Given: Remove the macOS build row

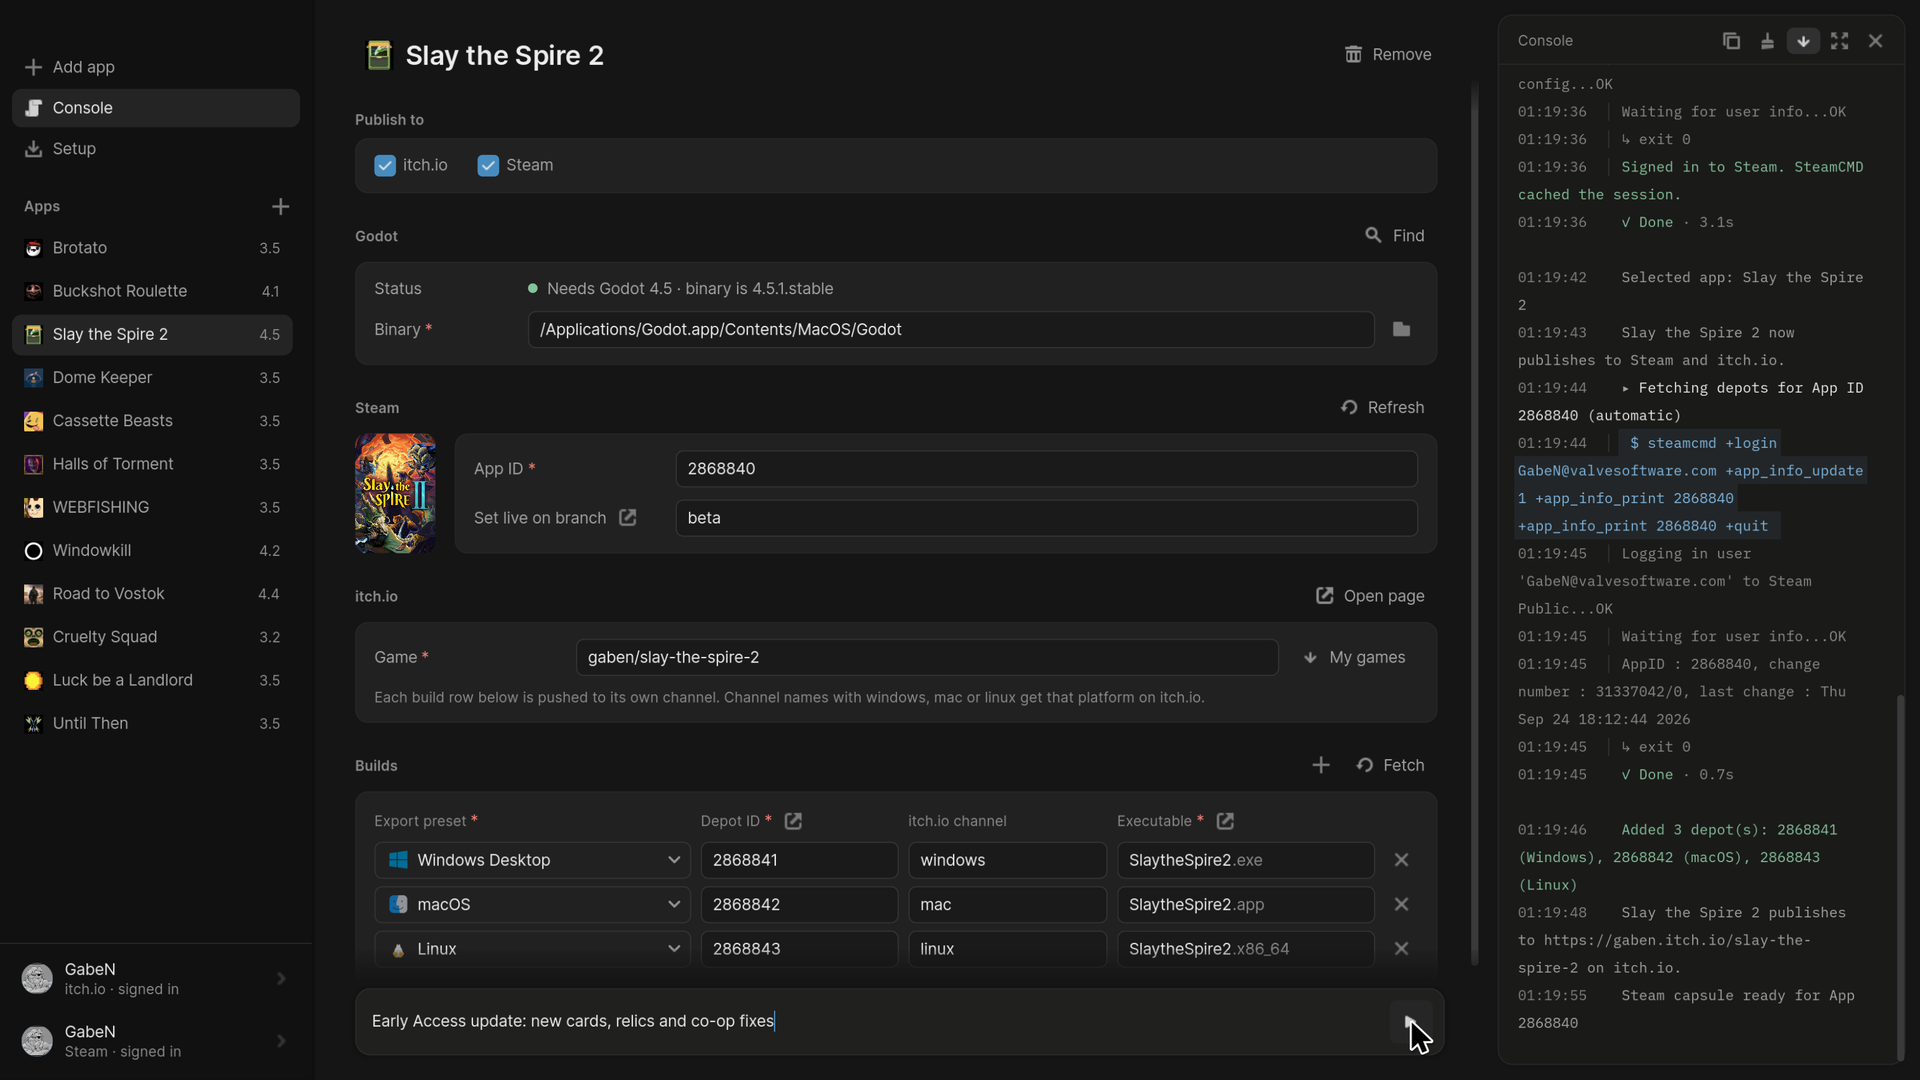Looking at the screenshot, I should tap(1401, 904).
